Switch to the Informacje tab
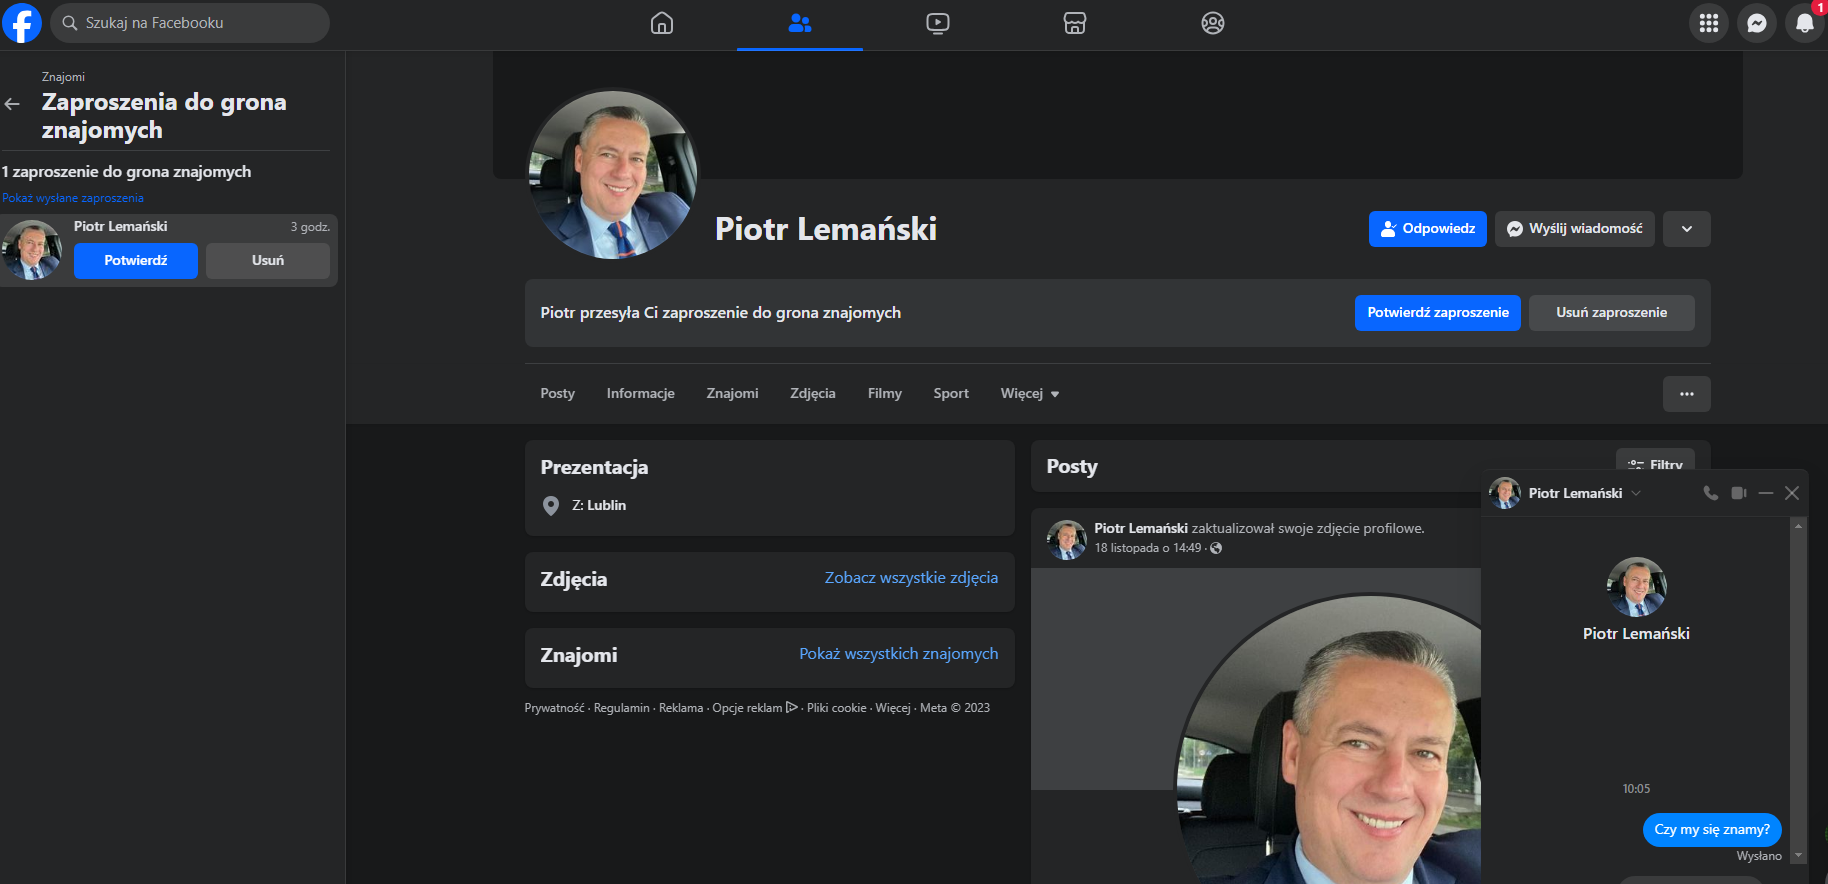 641,394
